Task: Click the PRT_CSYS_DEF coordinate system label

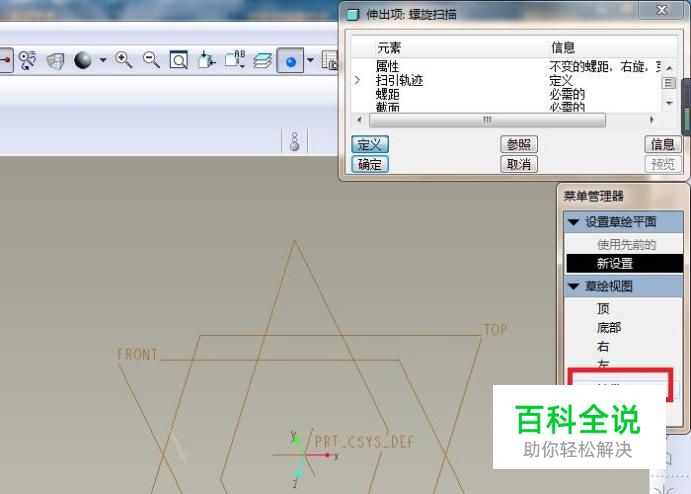Action: point(364,442)
